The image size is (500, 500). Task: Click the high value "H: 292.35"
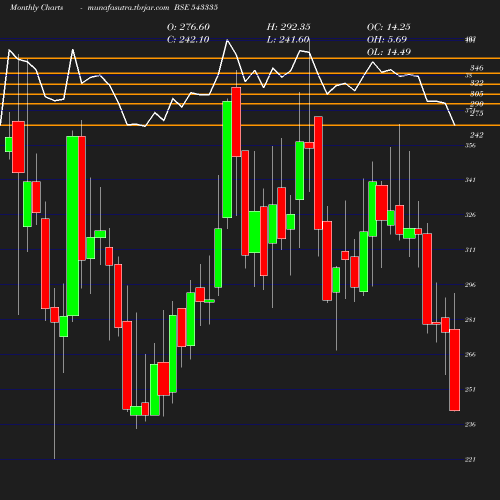coord(289,27)
